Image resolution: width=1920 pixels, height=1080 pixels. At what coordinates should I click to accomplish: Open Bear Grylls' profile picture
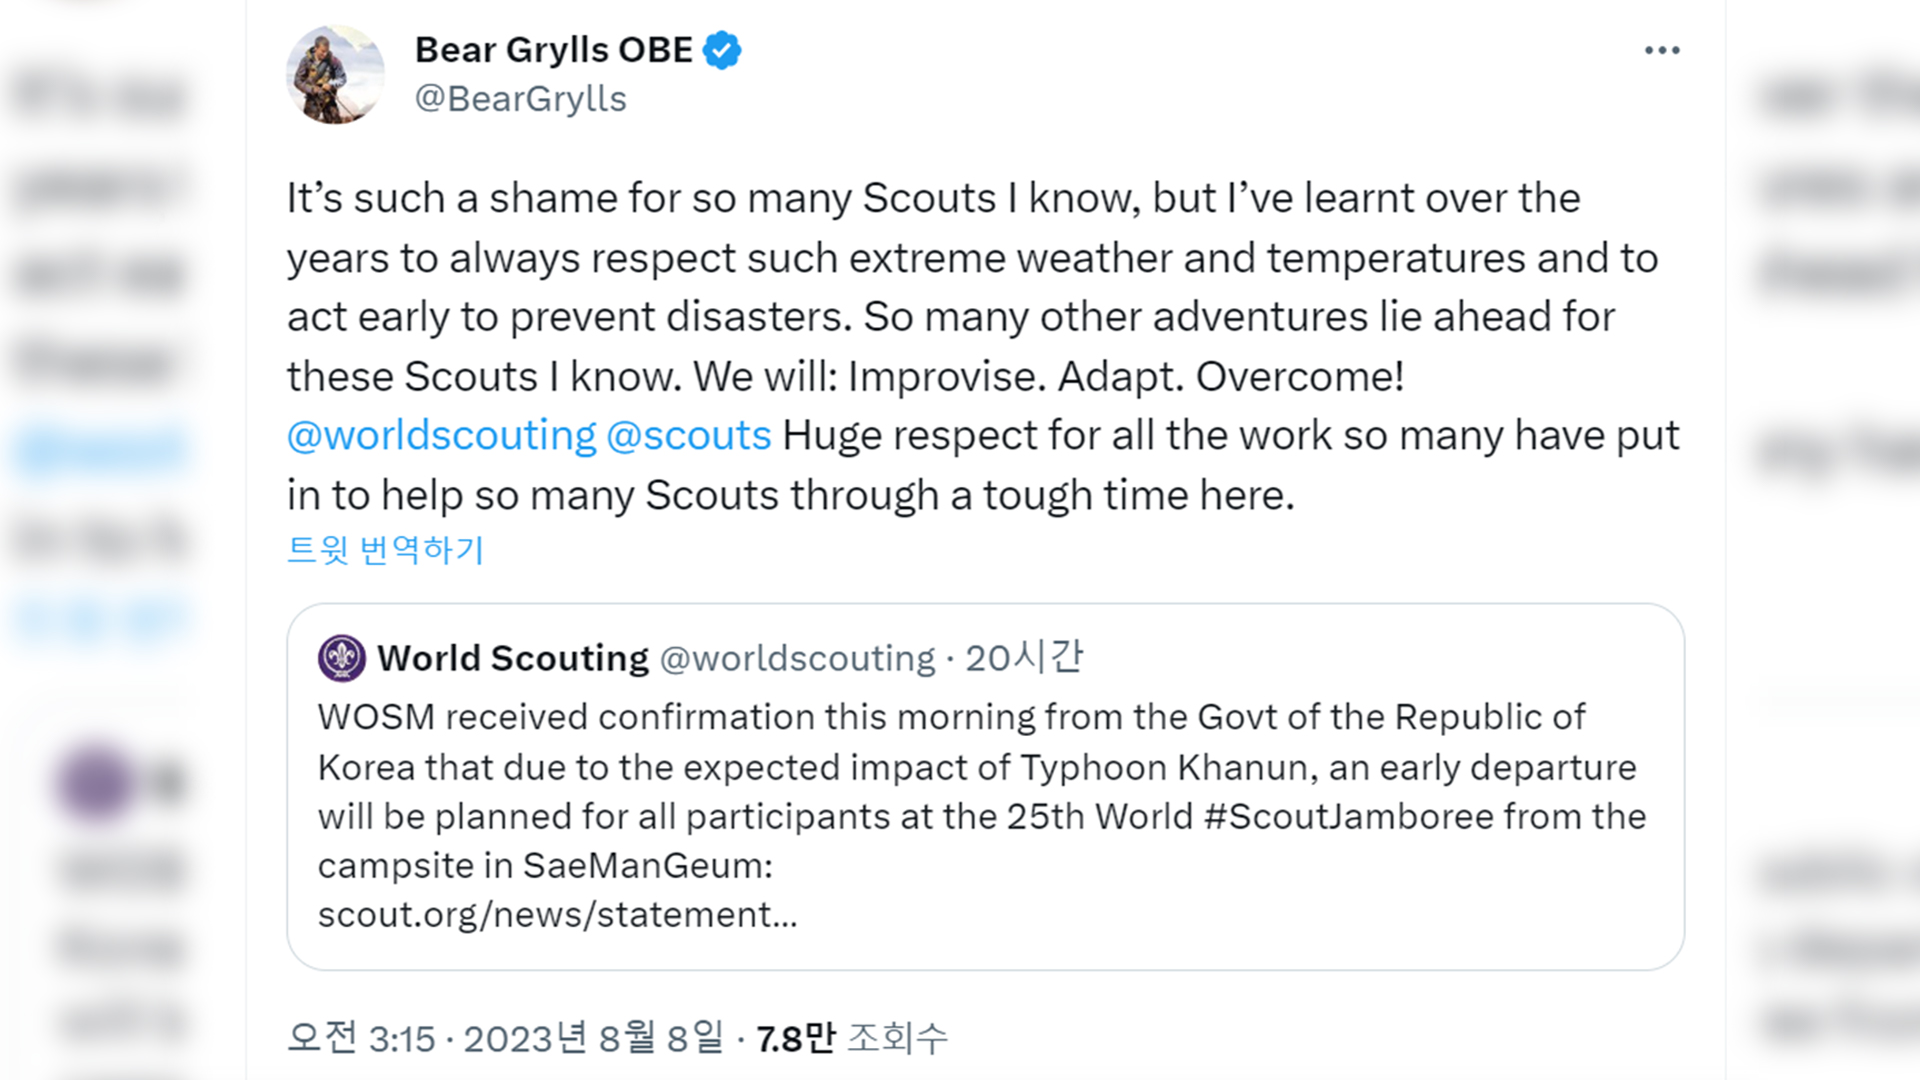(335, 75)
